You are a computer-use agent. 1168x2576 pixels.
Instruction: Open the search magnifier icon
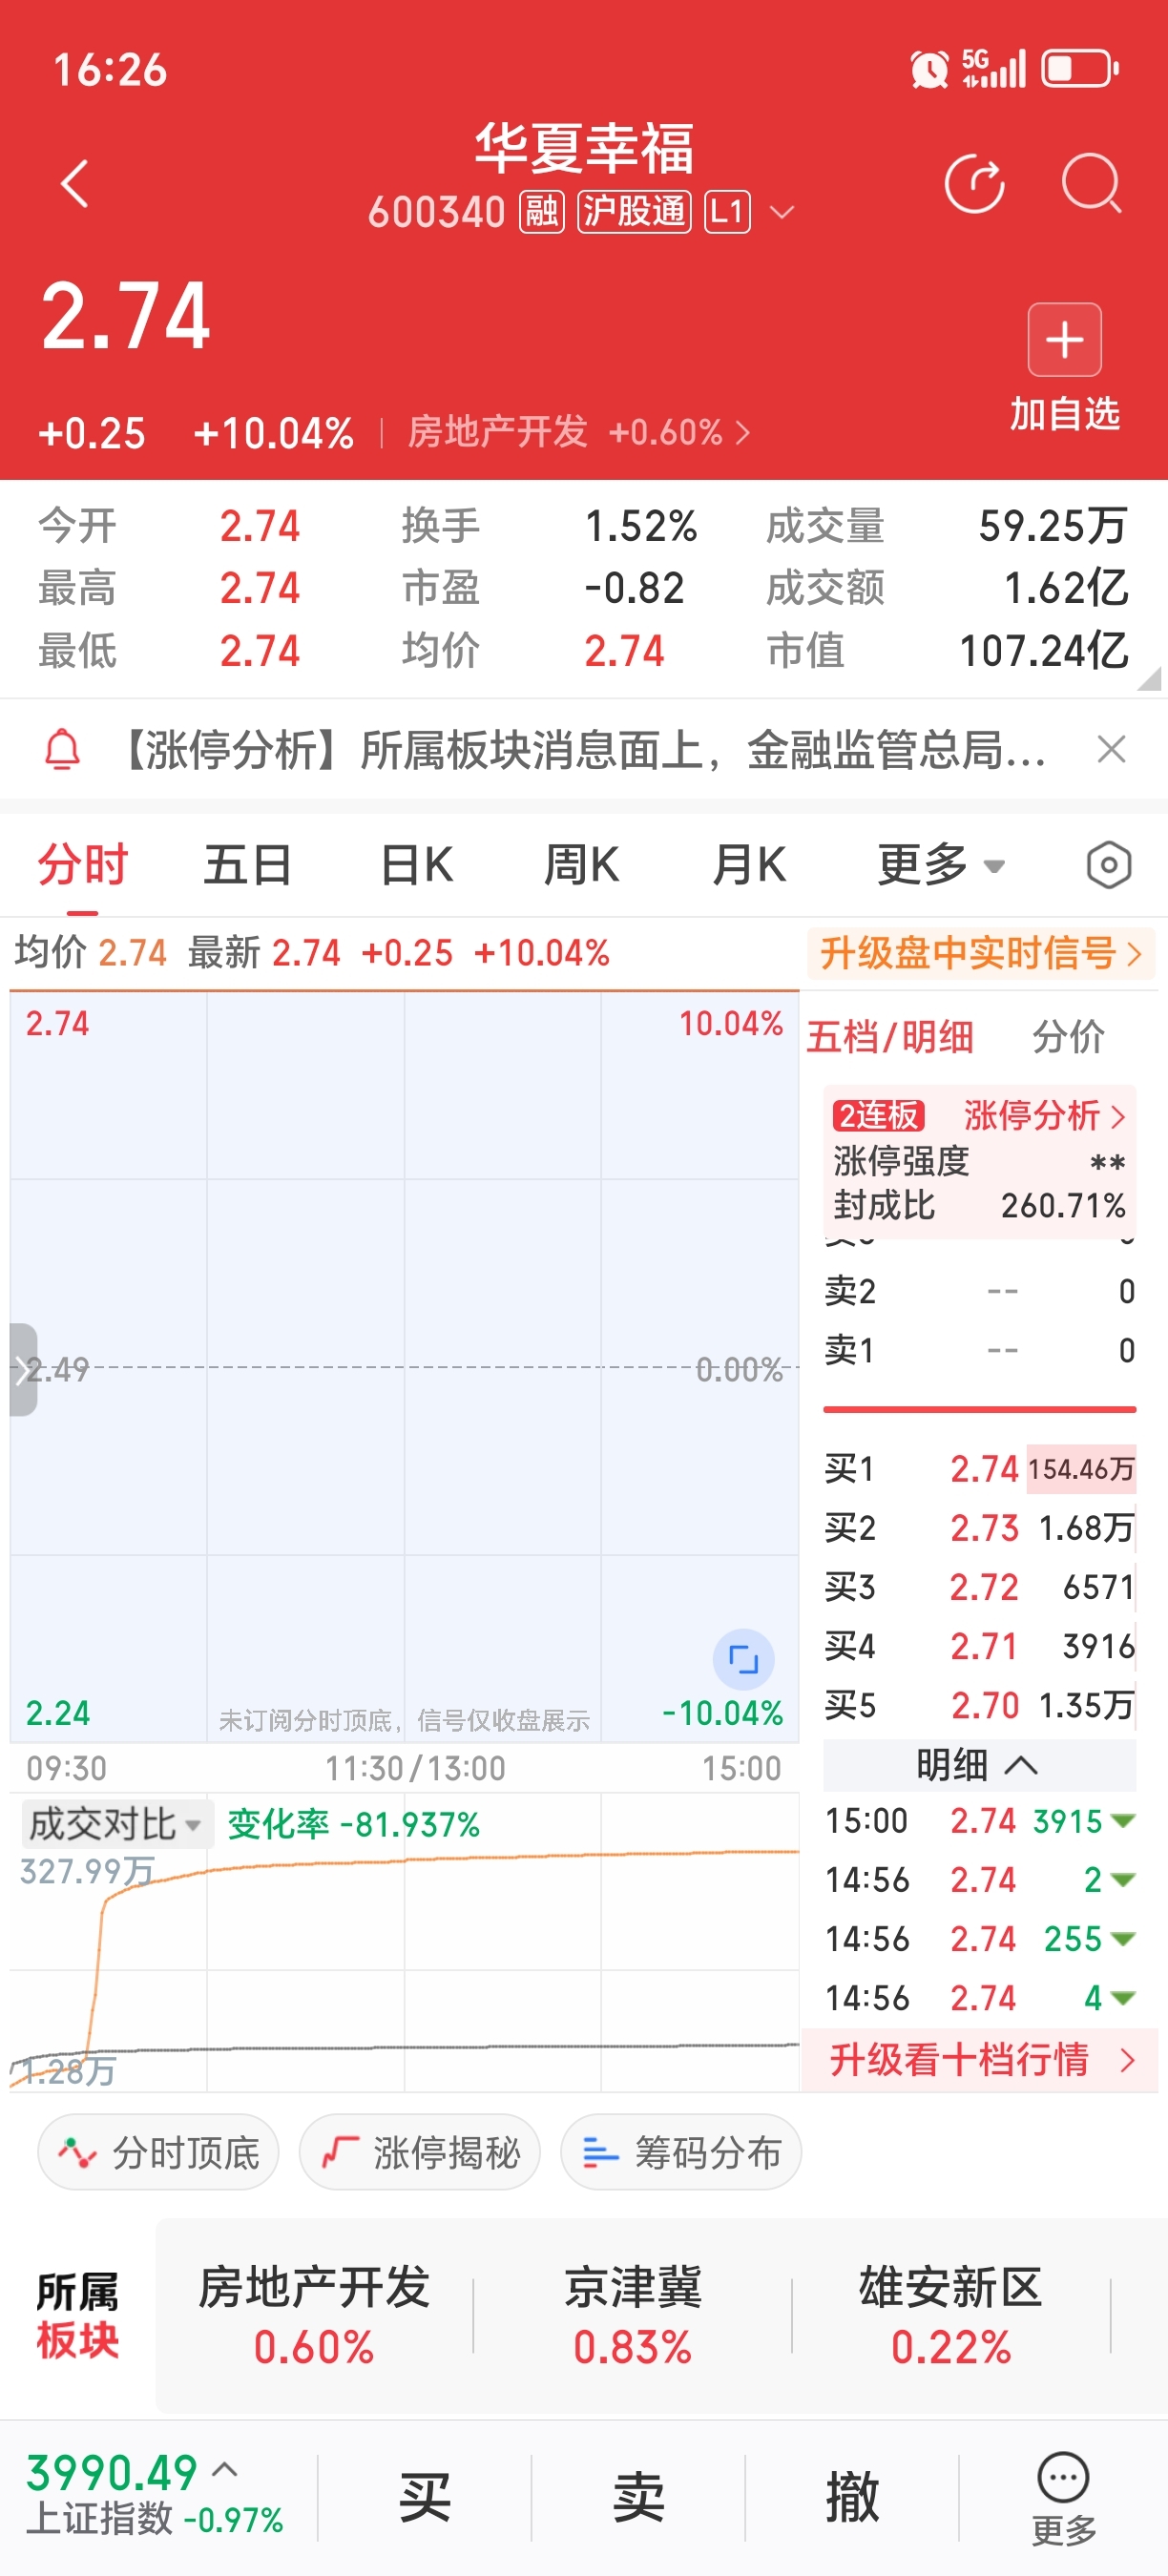1091,184
